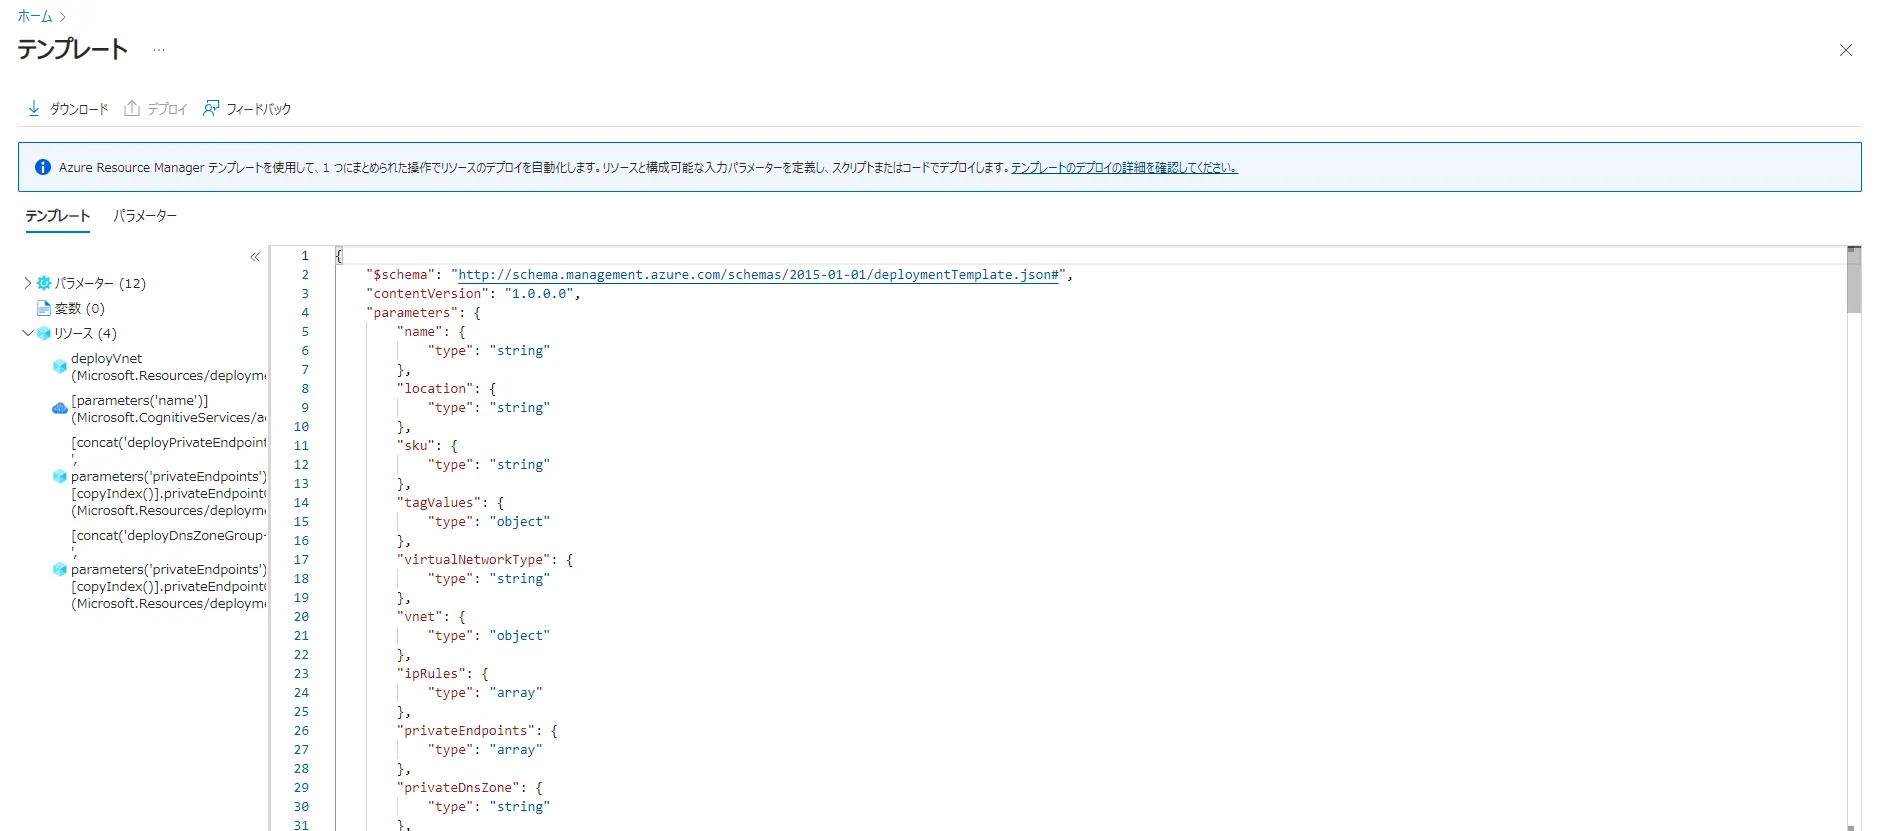This screenshot has height=831, width=1882.
Task: Click line number 1 in the gutter
Action: [x=305, y=255]
